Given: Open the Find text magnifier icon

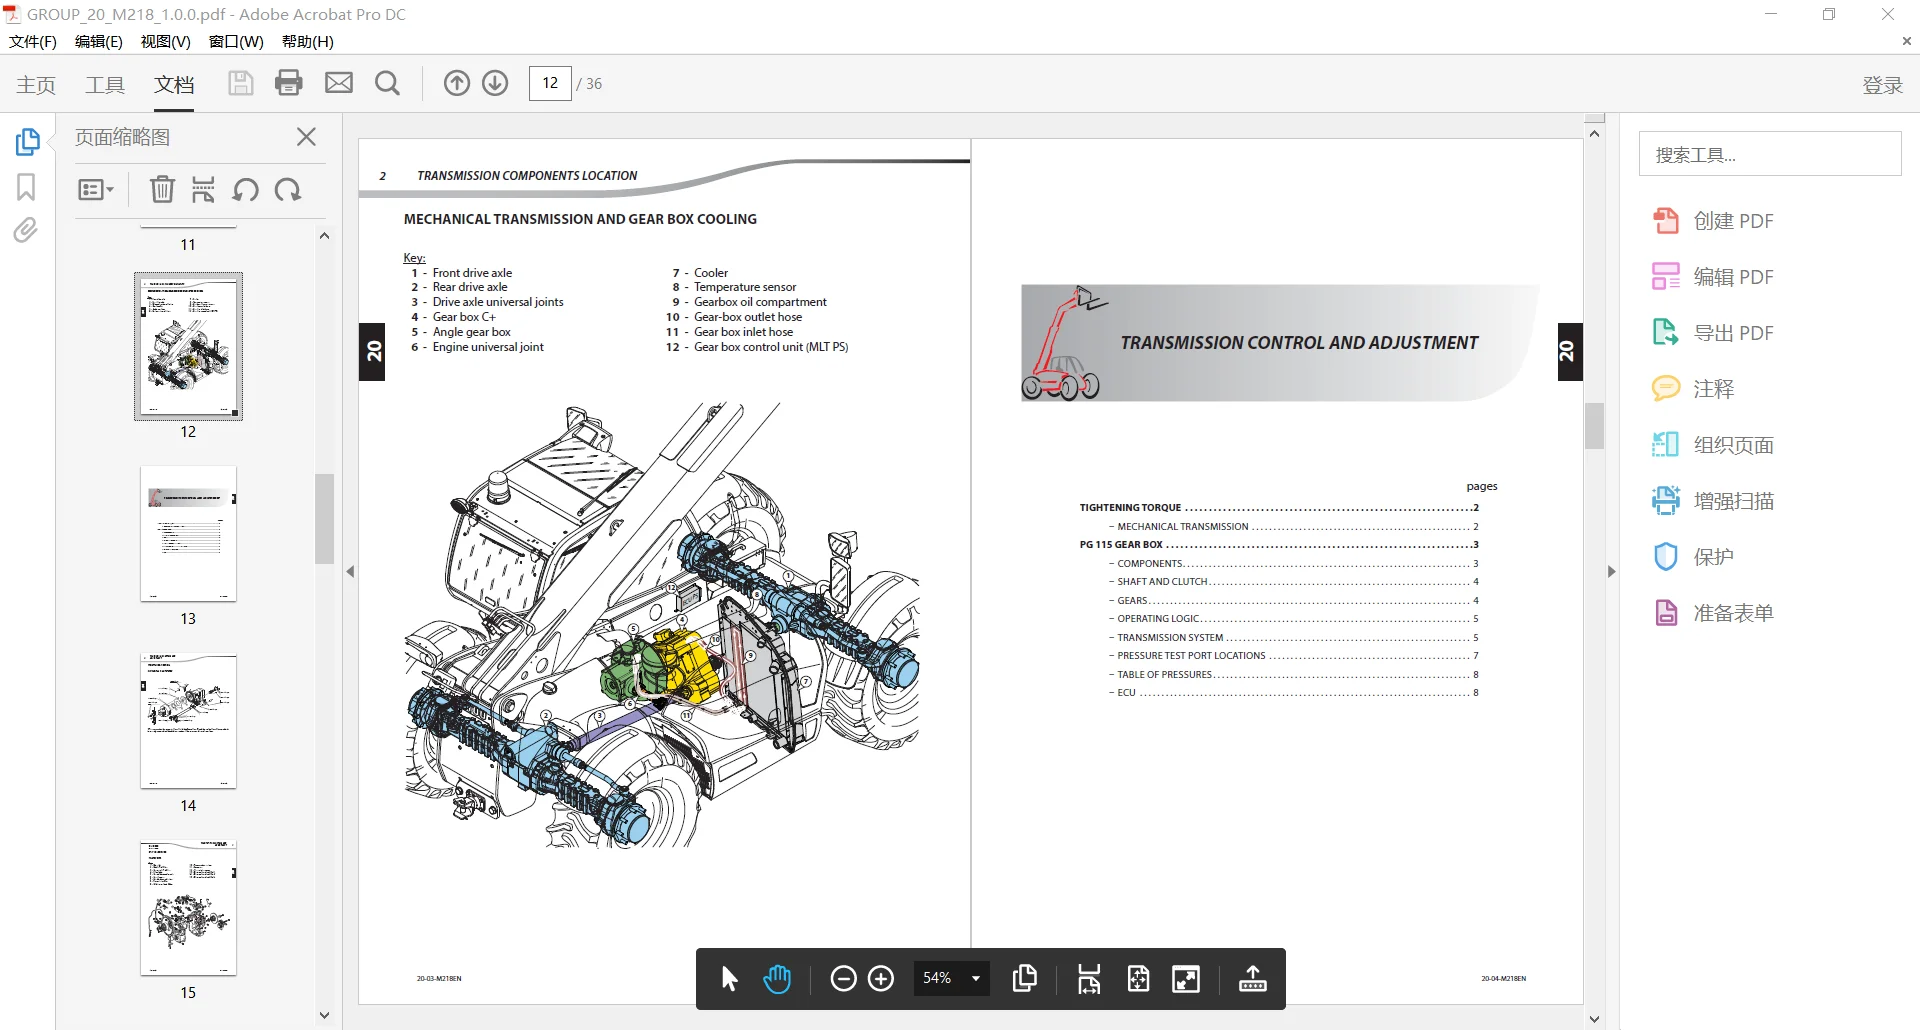Looking at the screenshot, I should click(x=387, y=83).
